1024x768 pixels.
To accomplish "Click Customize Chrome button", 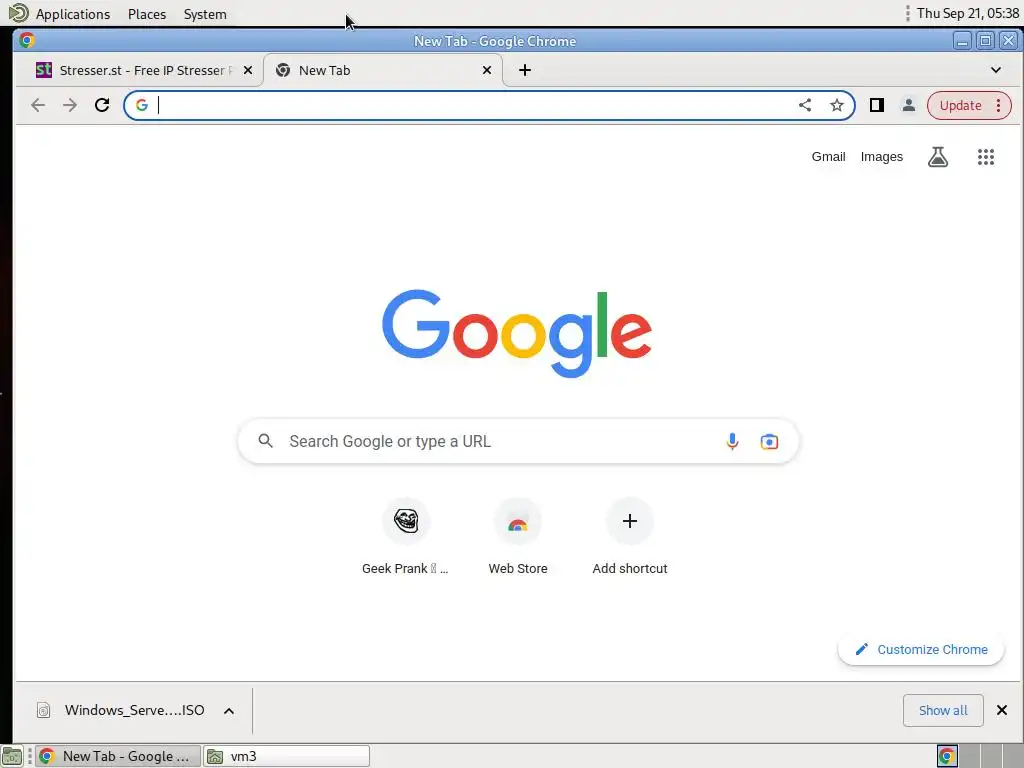I will 921,649.
